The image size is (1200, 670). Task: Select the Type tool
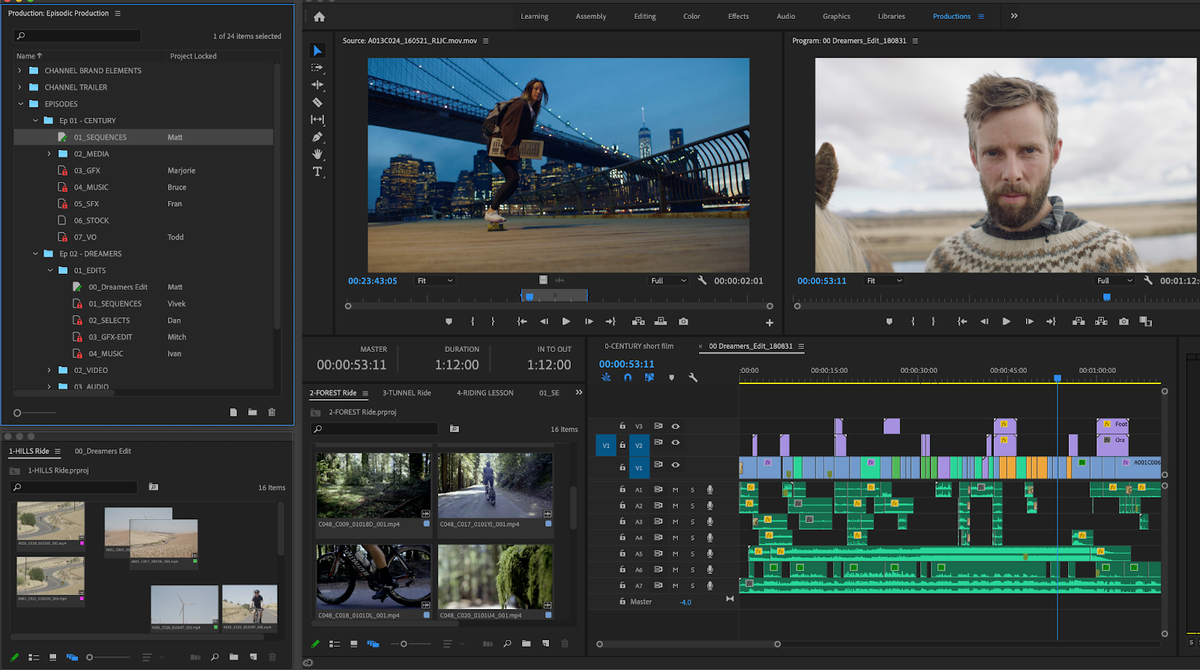tap(318, 171)
